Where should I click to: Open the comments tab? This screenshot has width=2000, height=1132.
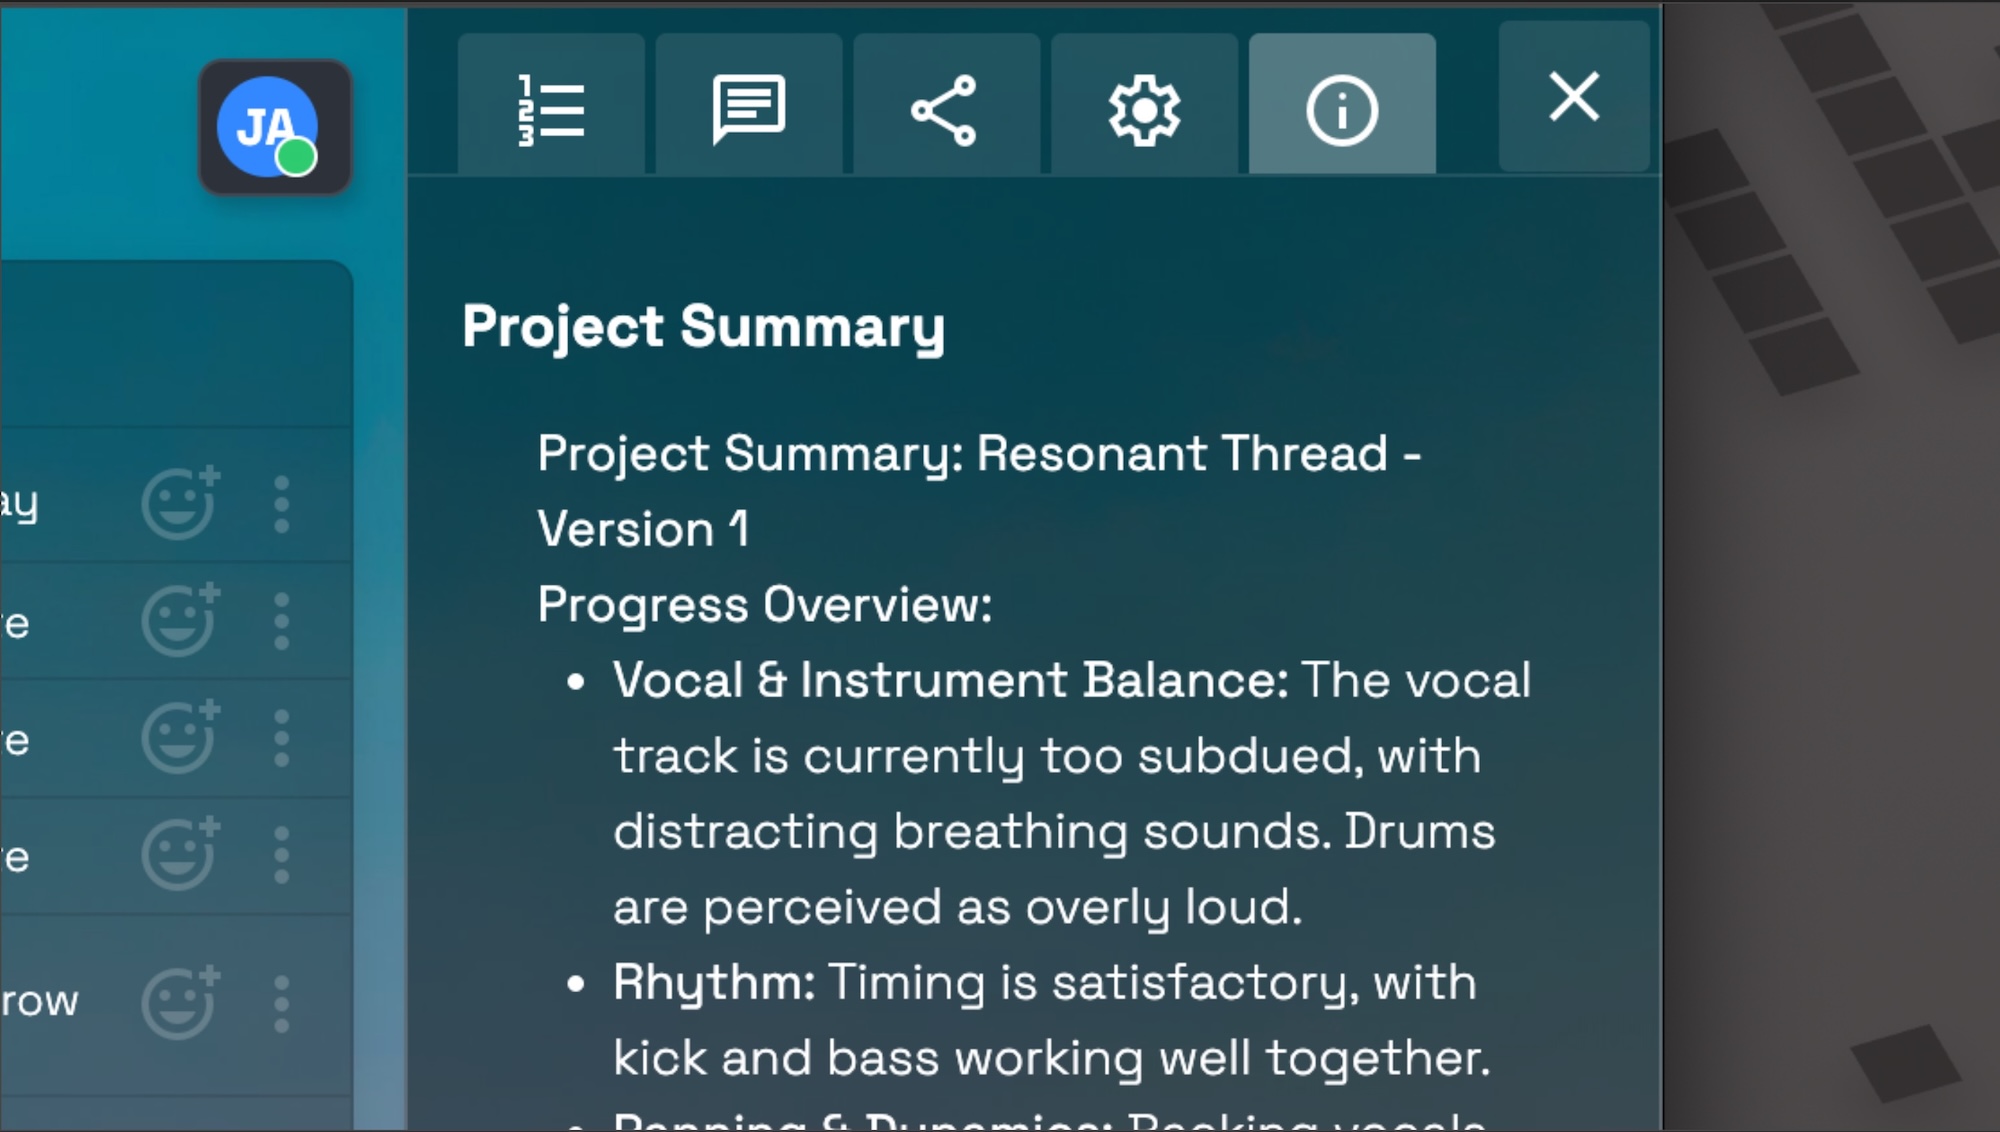click(x=749, y=105)
